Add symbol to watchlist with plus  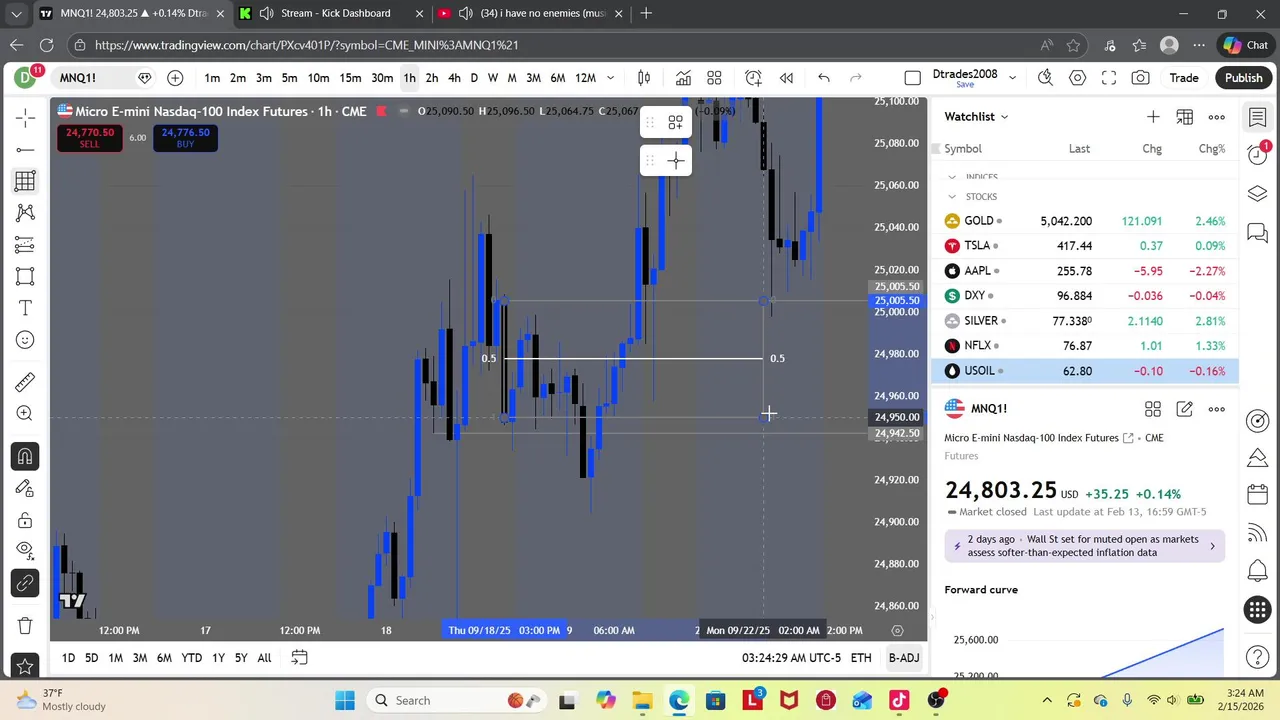coord(1153,117)
